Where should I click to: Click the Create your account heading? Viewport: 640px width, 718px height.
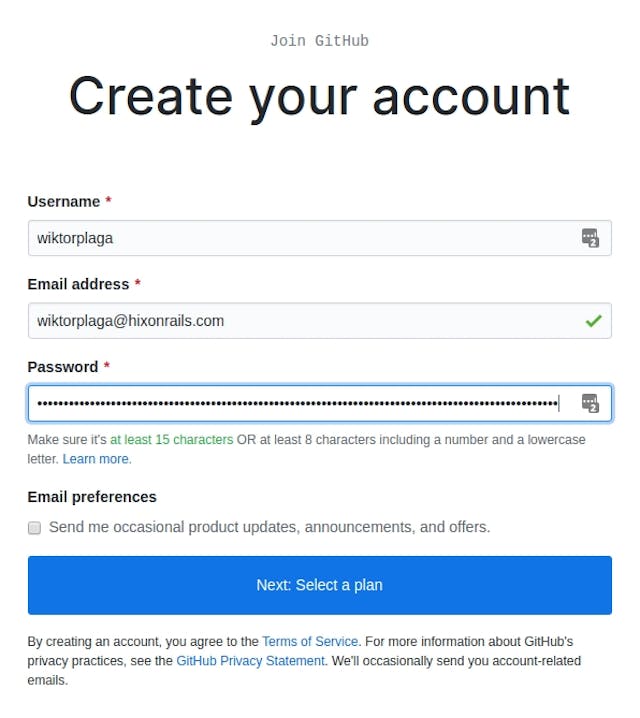[319, 96]
